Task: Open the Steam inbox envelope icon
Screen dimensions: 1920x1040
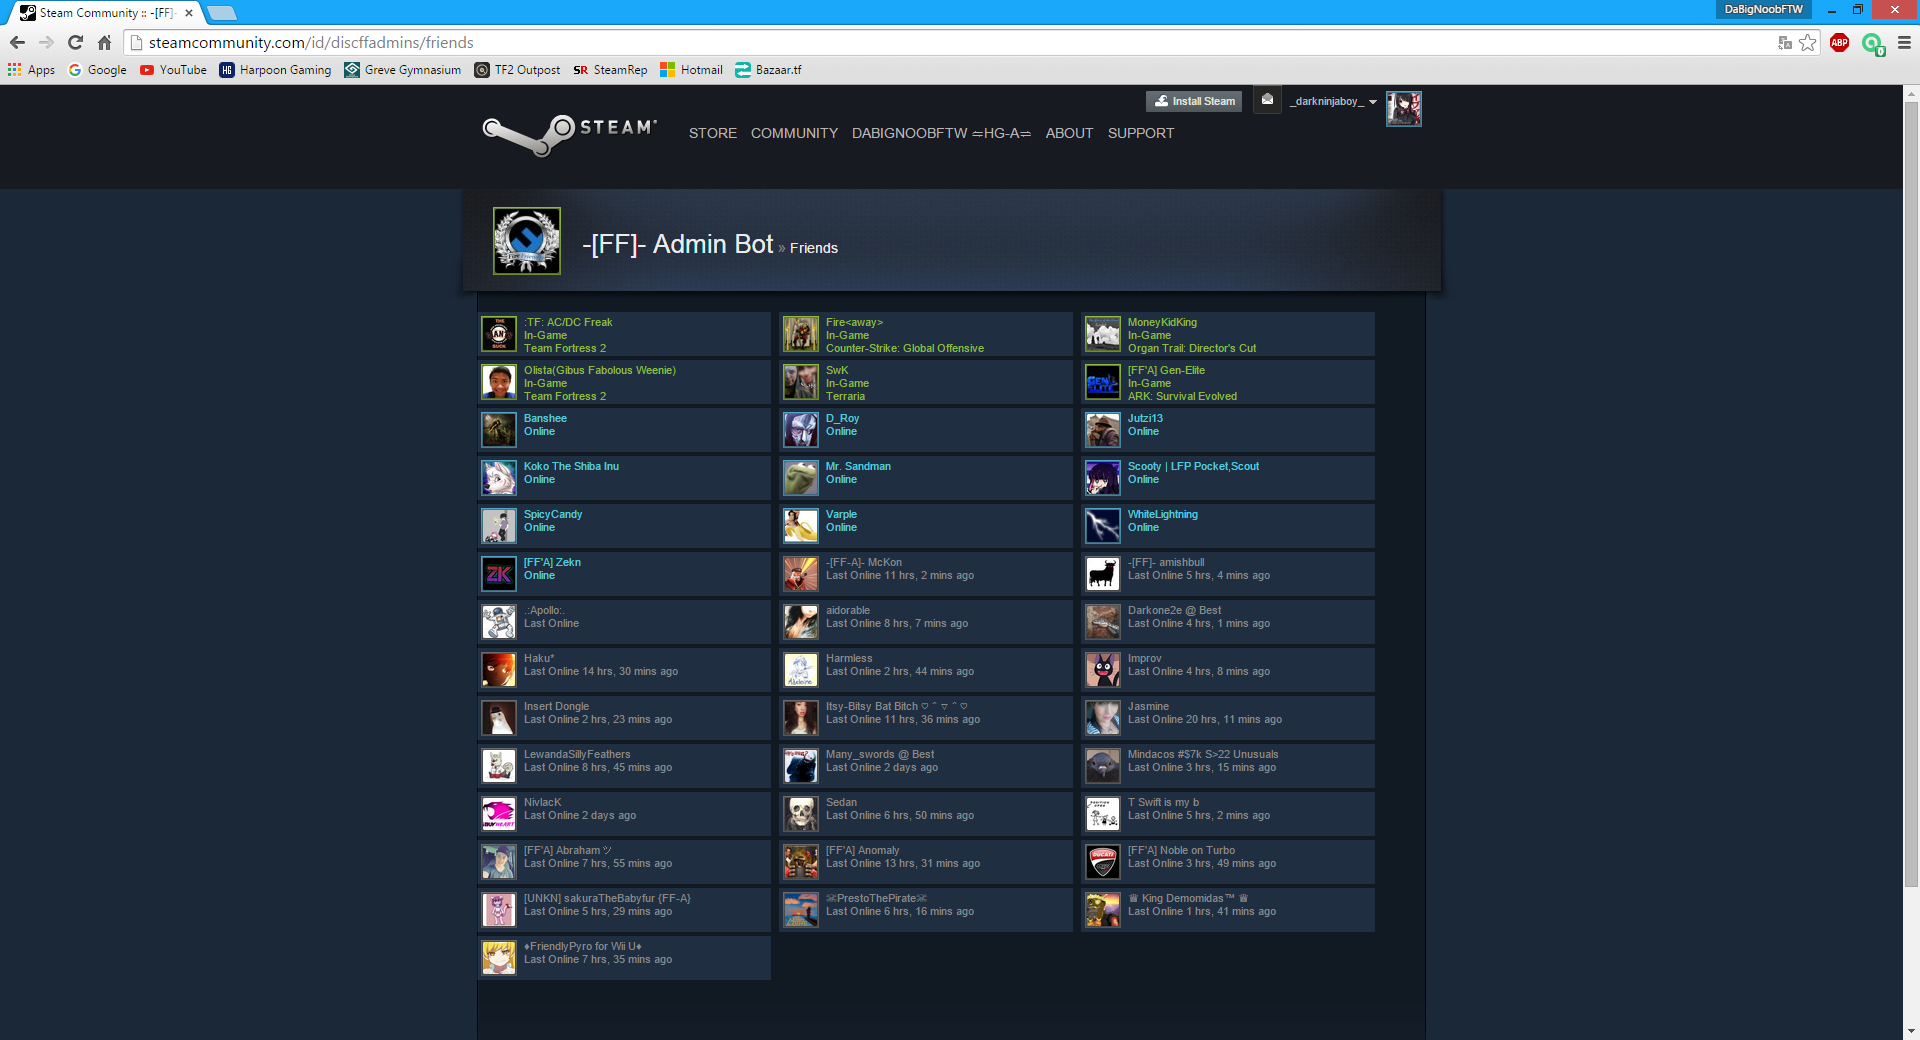Action: 1267,100
